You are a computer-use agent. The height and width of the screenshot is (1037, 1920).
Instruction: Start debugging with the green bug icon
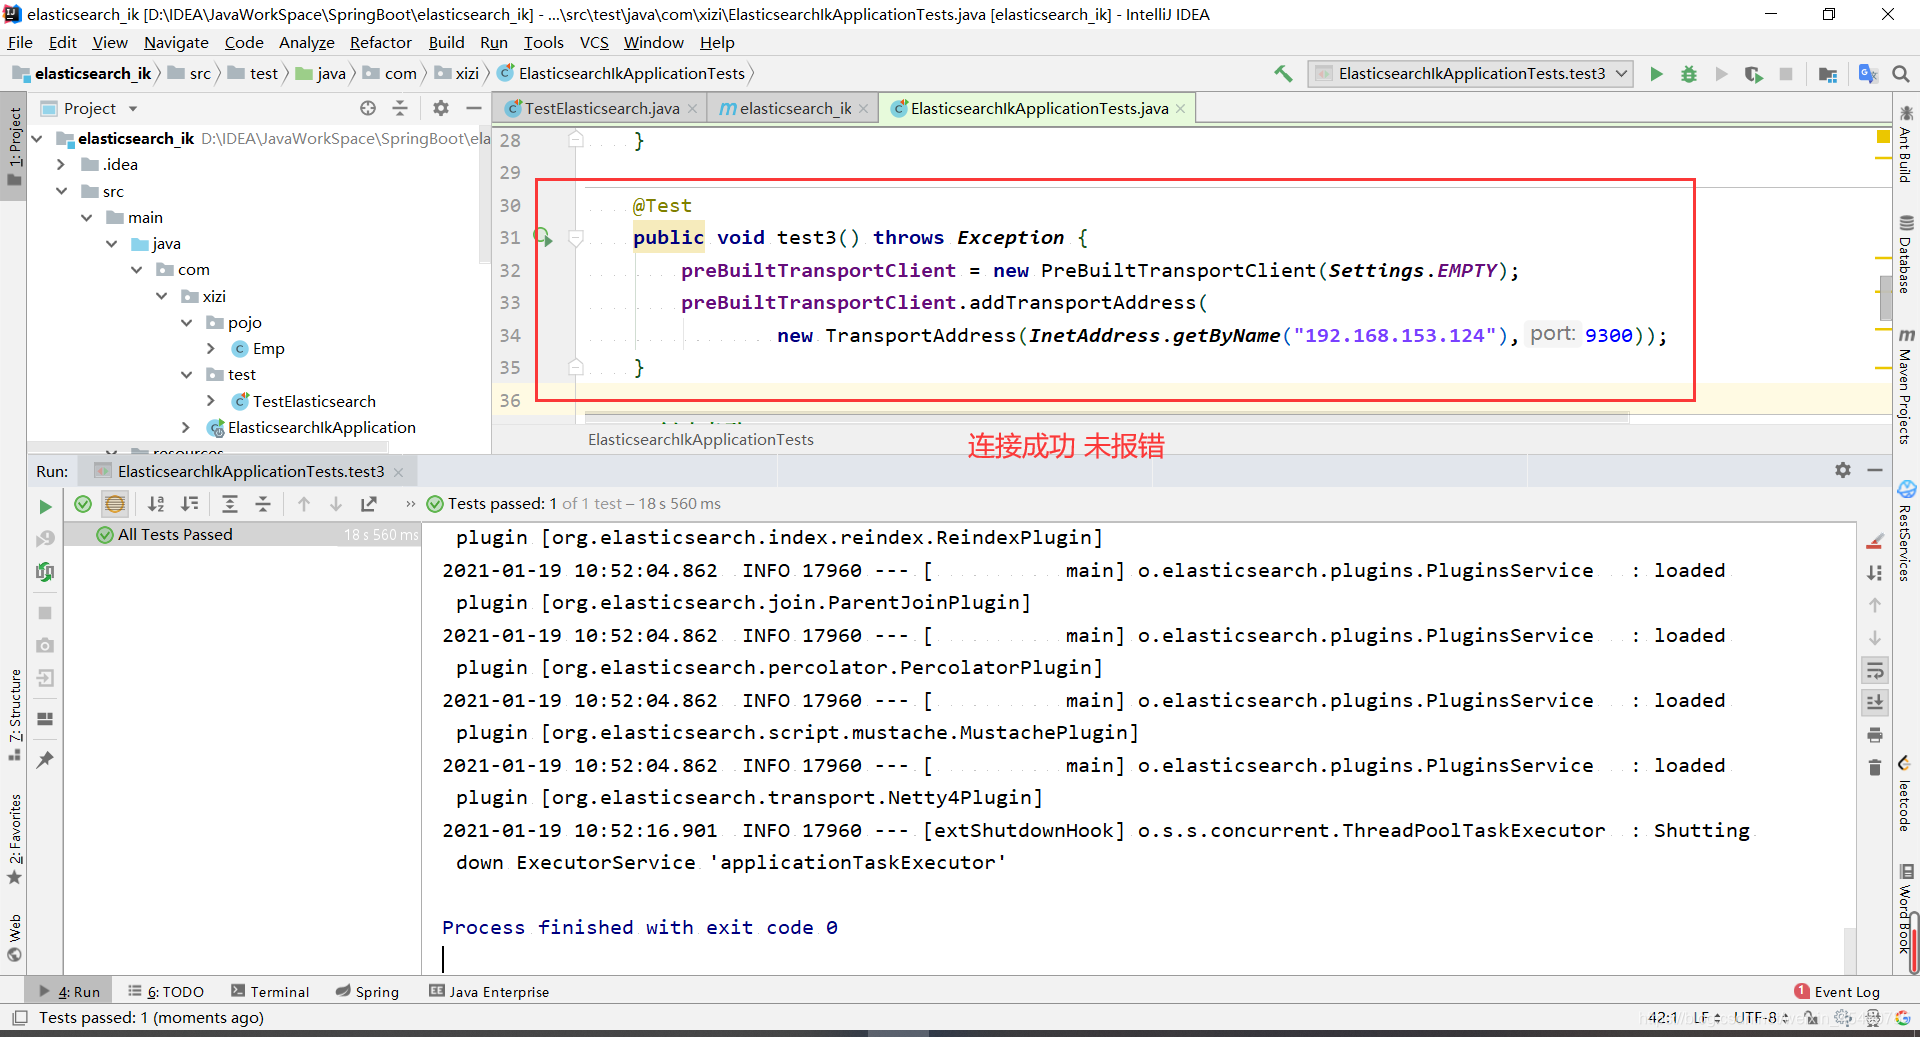[x=1689, y=73]
